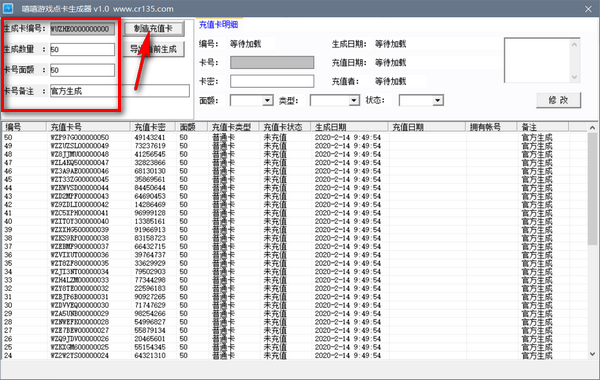Open the 状态 dropdown
Viewport: 600px width, 380px height.
pos(438,101)
